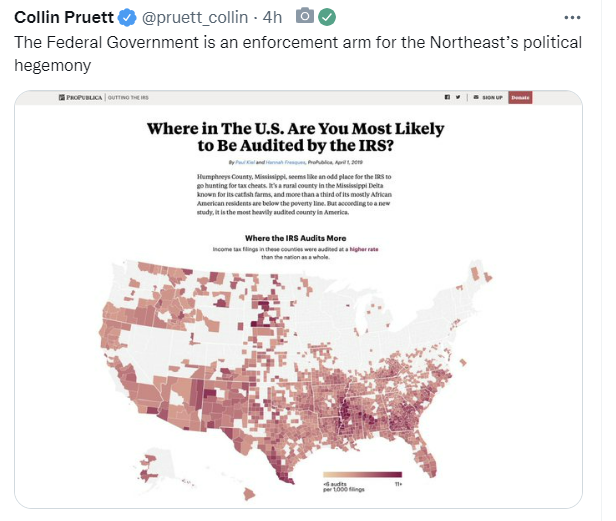616x521 pixels.
Task: Open Collin Pruett's profile name
Action: (x=64, y=17)
